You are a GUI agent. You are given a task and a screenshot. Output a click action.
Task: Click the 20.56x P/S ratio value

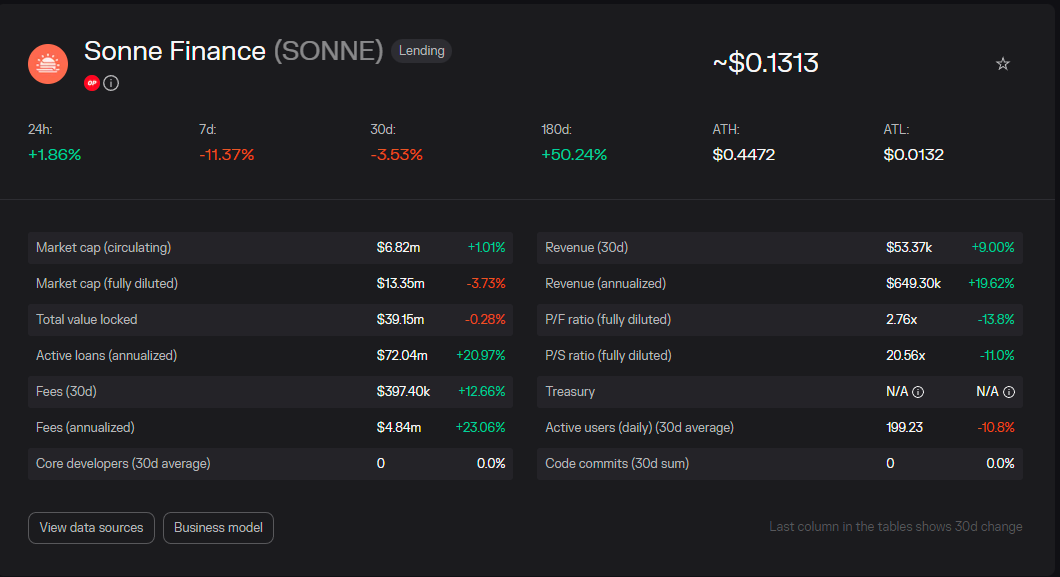coord(906,355)
